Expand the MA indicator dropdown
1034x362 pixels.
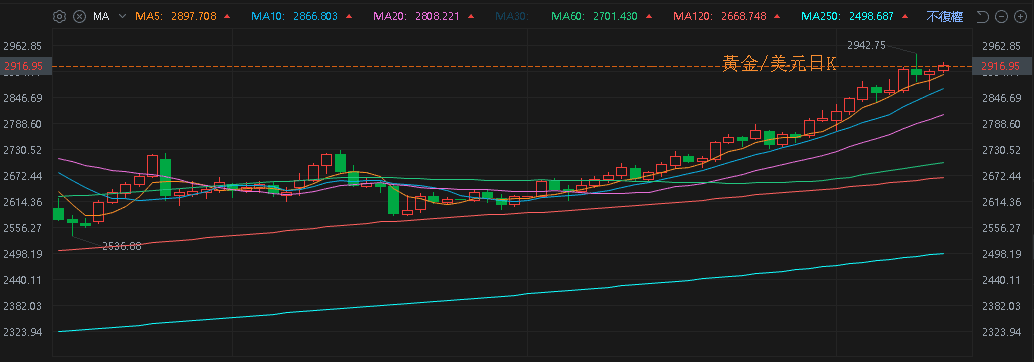point(122,16)
